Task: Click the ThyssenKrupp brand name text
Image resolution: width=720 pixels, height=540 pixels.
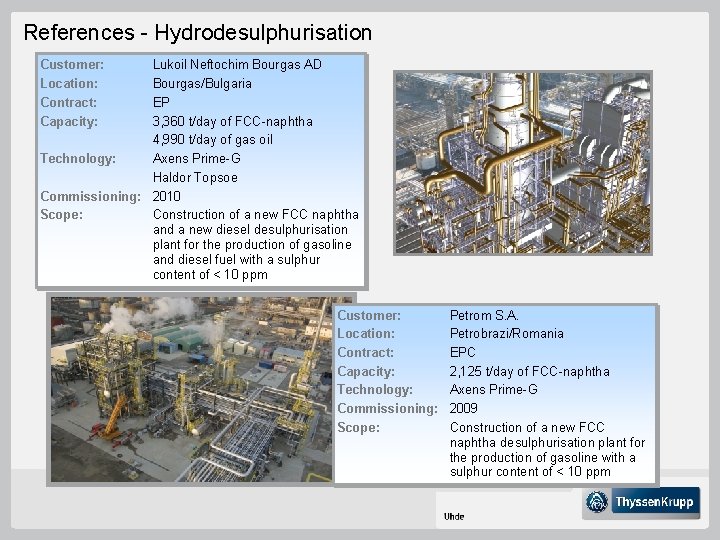Action: [654, 501]
